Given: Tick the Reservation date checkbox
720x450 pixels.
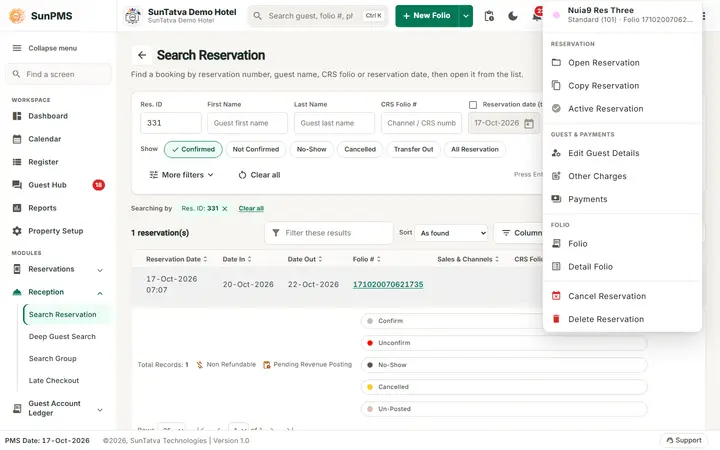Looking at the screenshot, I should coord(473,105).
